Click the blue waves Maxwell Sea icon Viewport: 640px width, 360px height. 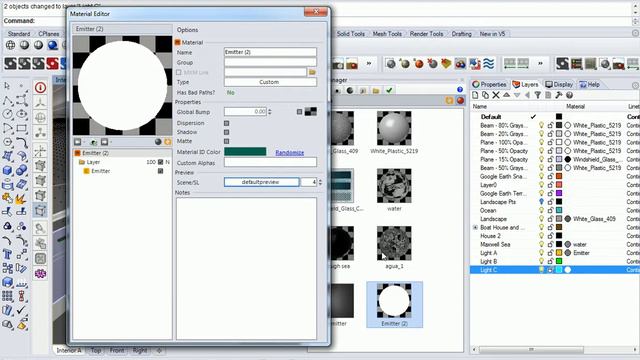(489, 64)
